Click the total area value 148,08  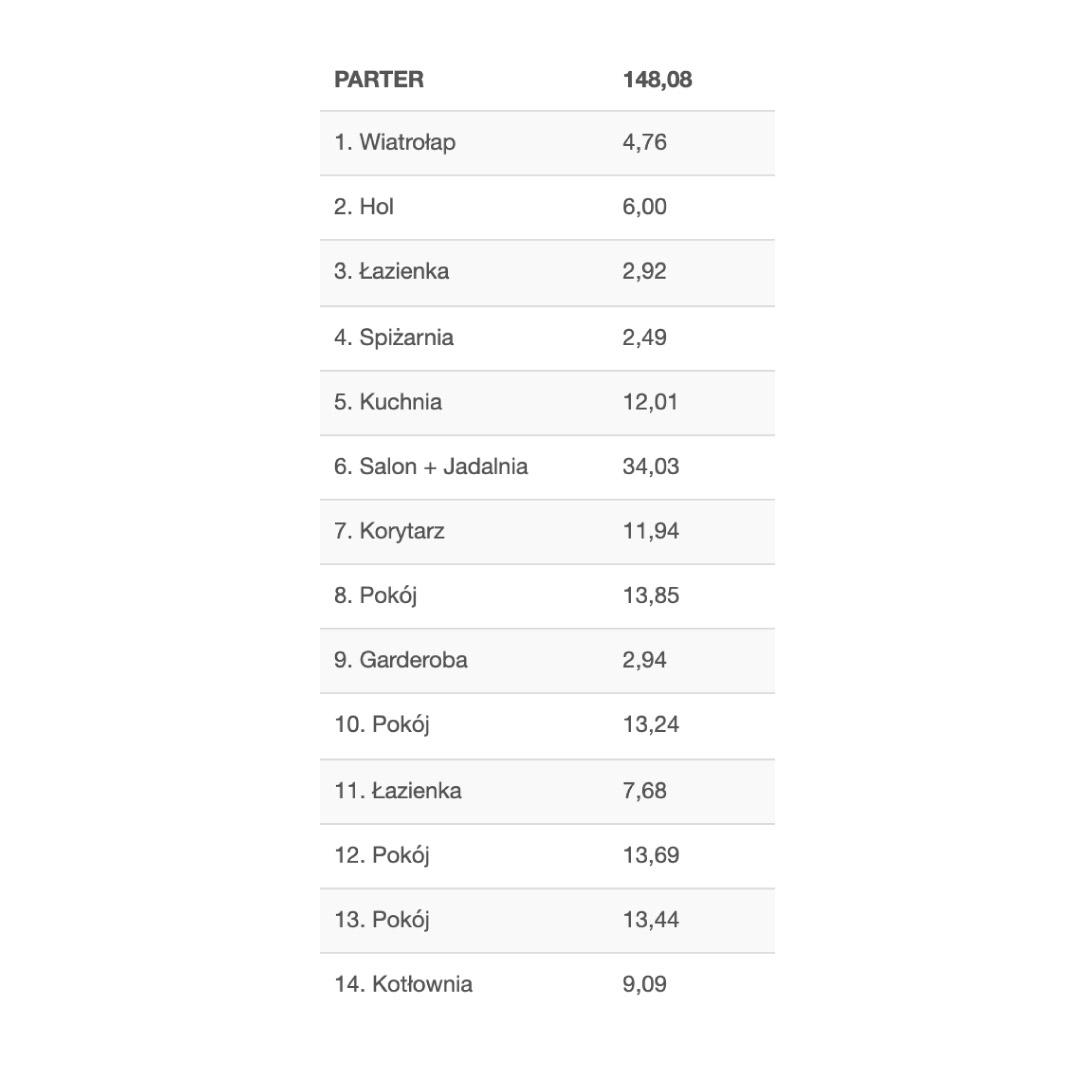657,79
